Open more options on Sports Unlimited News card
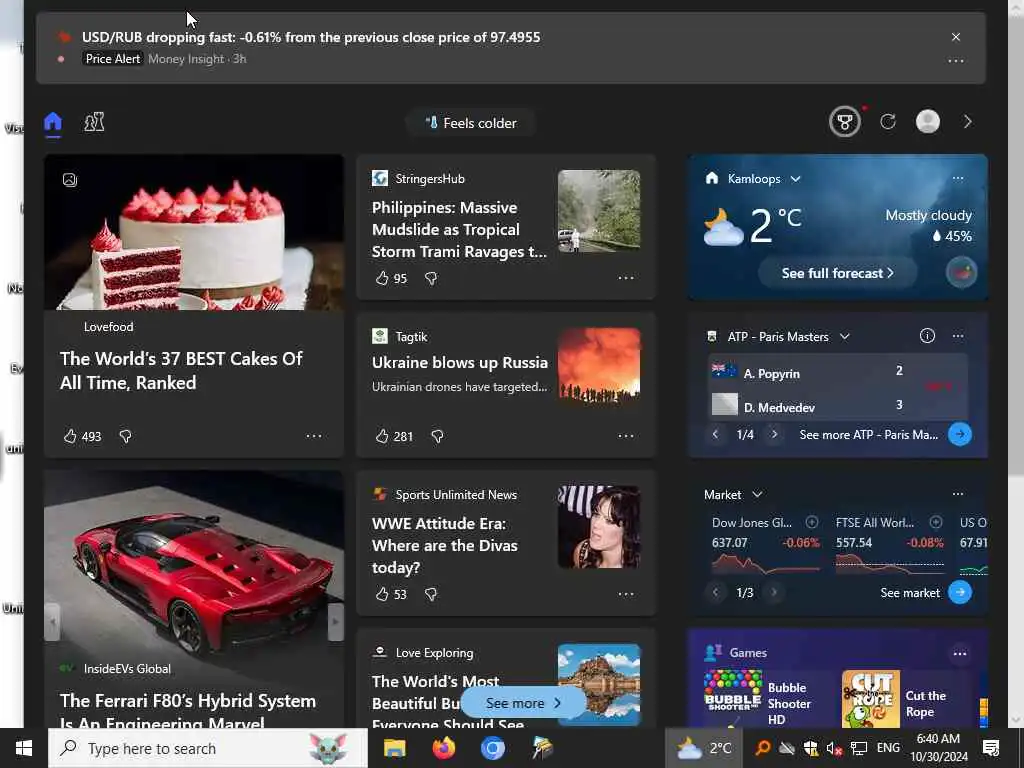Viewport: 1024px width, 768px height. pyautogui.click(x=626, y=594)
